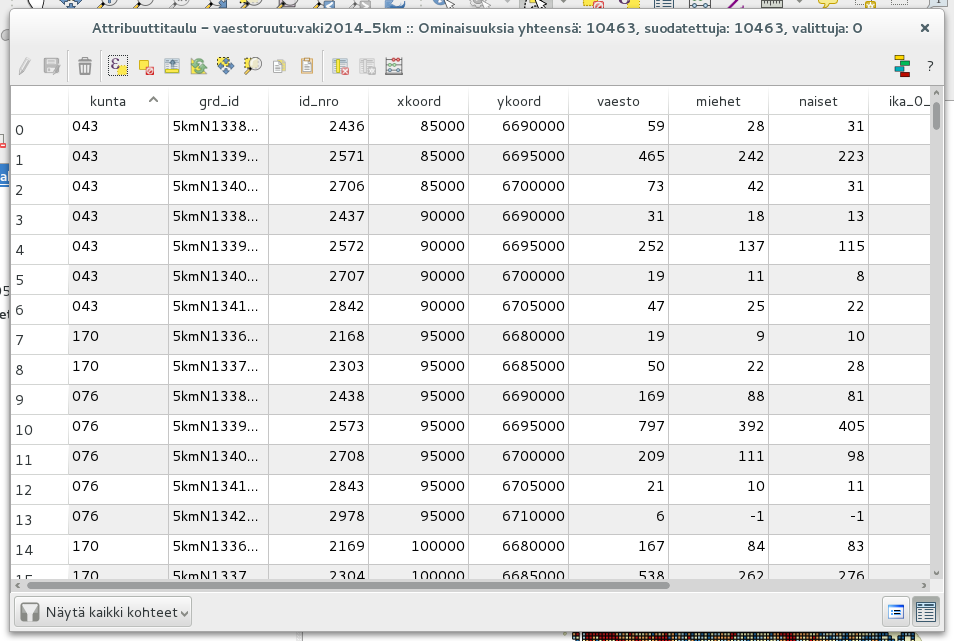The image size is (954, 641).
Task: Switch to form view
Action: tap(896, 612)
